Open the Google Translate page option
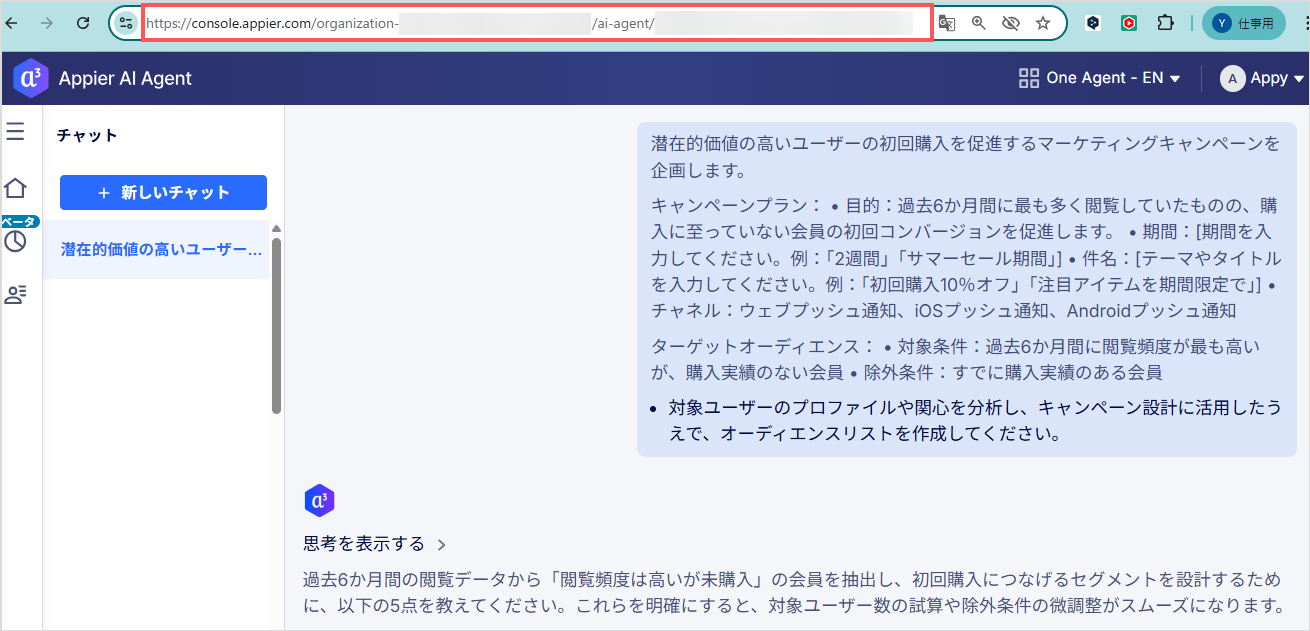Viewport: 1310px width, 631px height. [946, 23]
